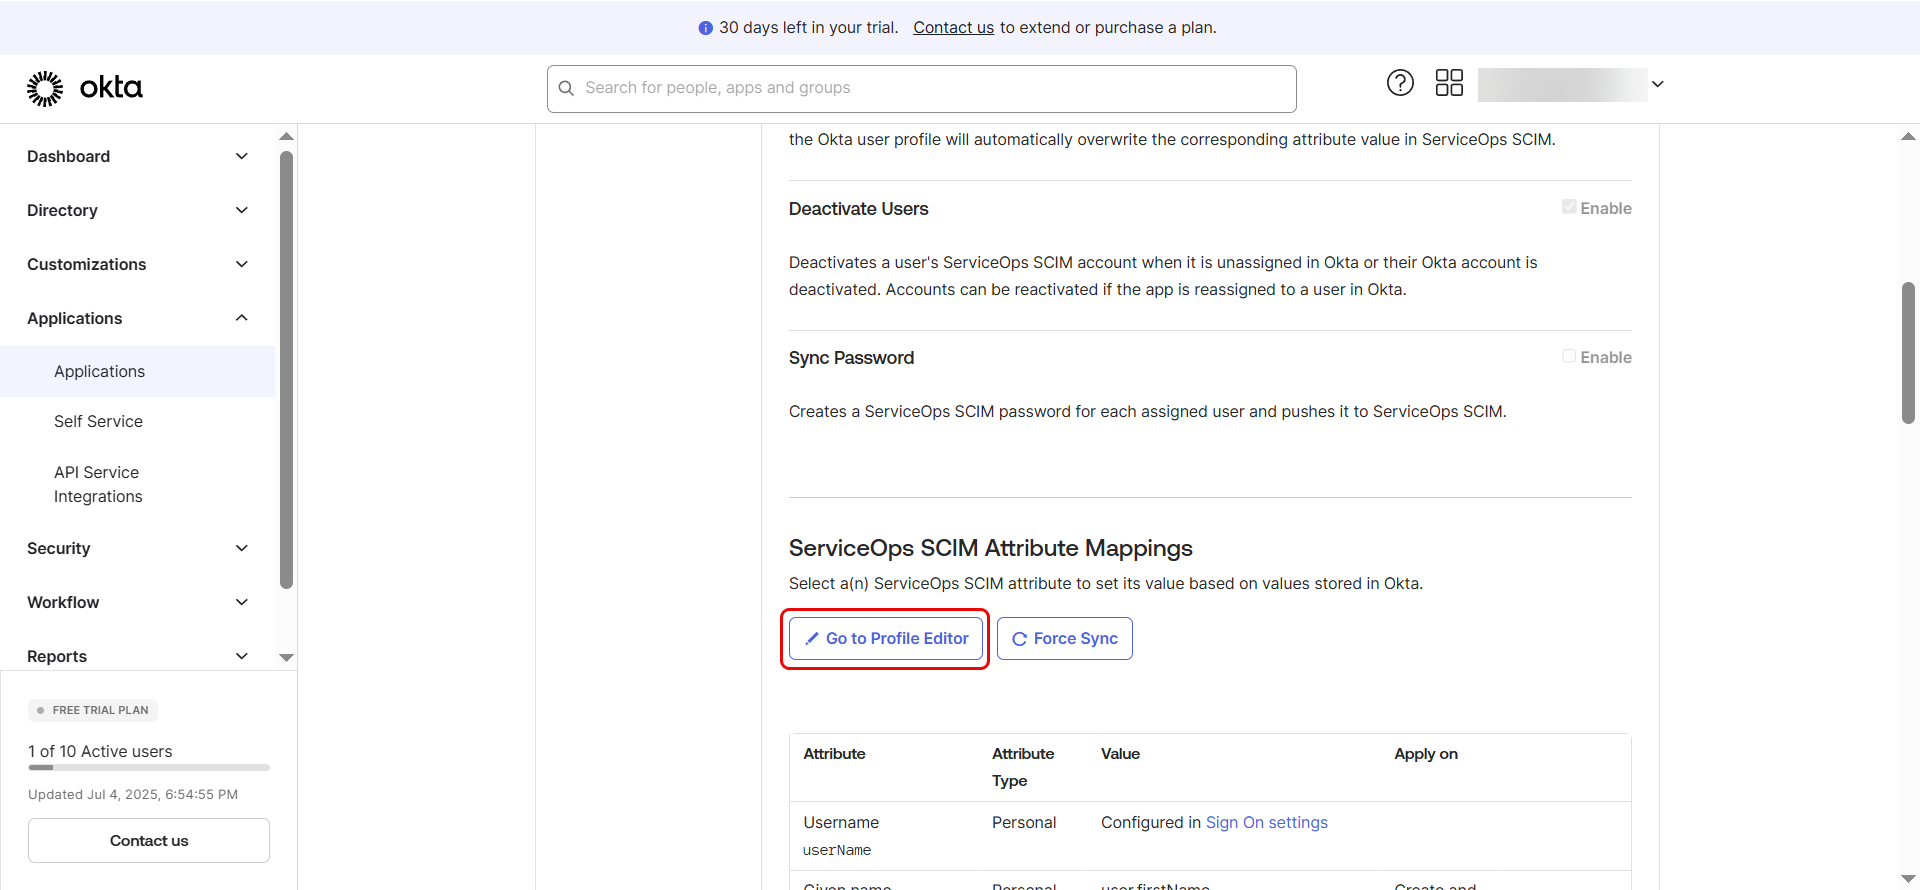Image resolution: width=1920 pixels, height=890 pixels.
Task: Click the Sign On settings link
Action: [x=1266, y=822]
